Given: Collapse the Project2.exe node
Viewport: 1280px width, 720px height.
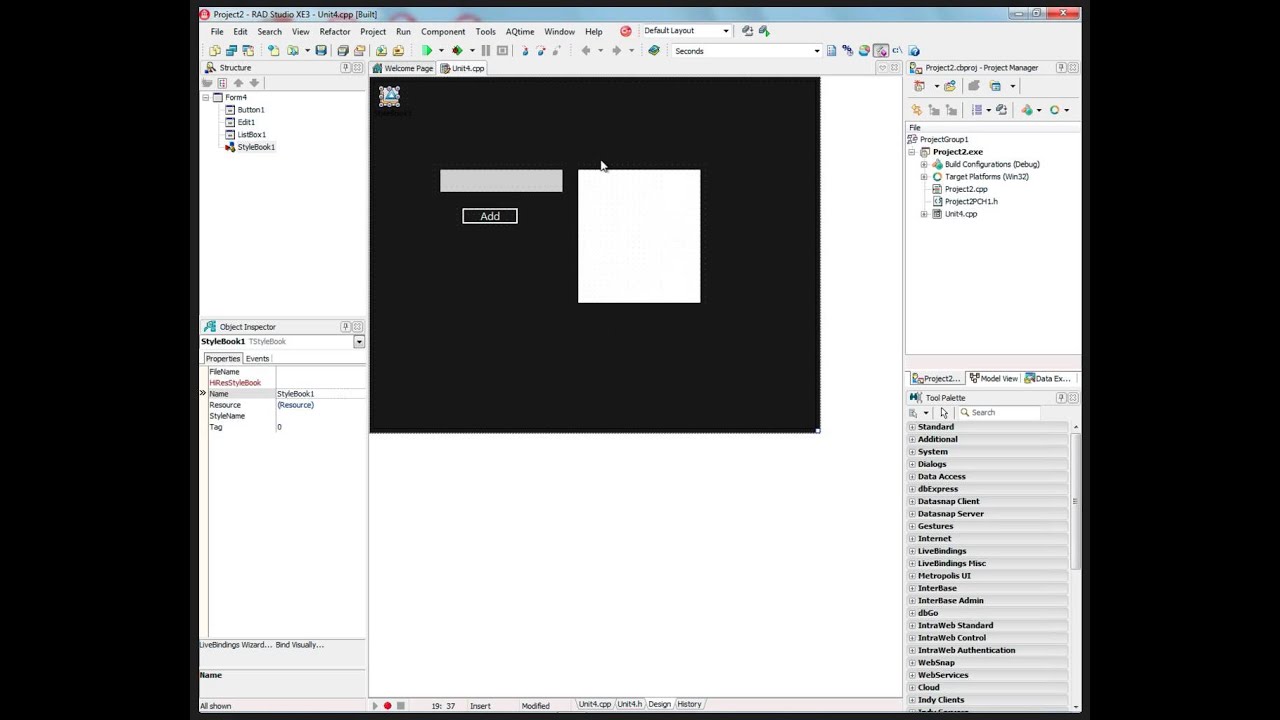Looking at the screenshot, I should pyautogui.click(x=912, y=152).
